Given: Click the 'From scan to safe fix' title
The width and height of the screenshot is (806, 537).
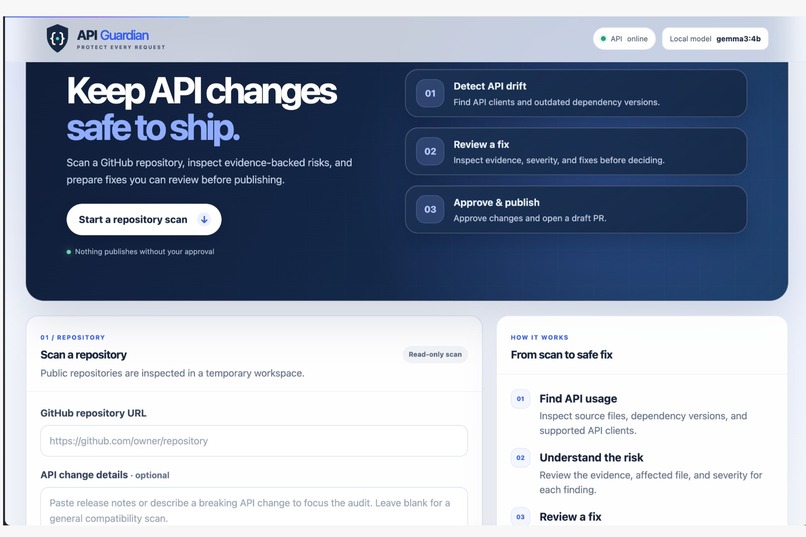Looking at the screenshot, I should tap(561, 355).
